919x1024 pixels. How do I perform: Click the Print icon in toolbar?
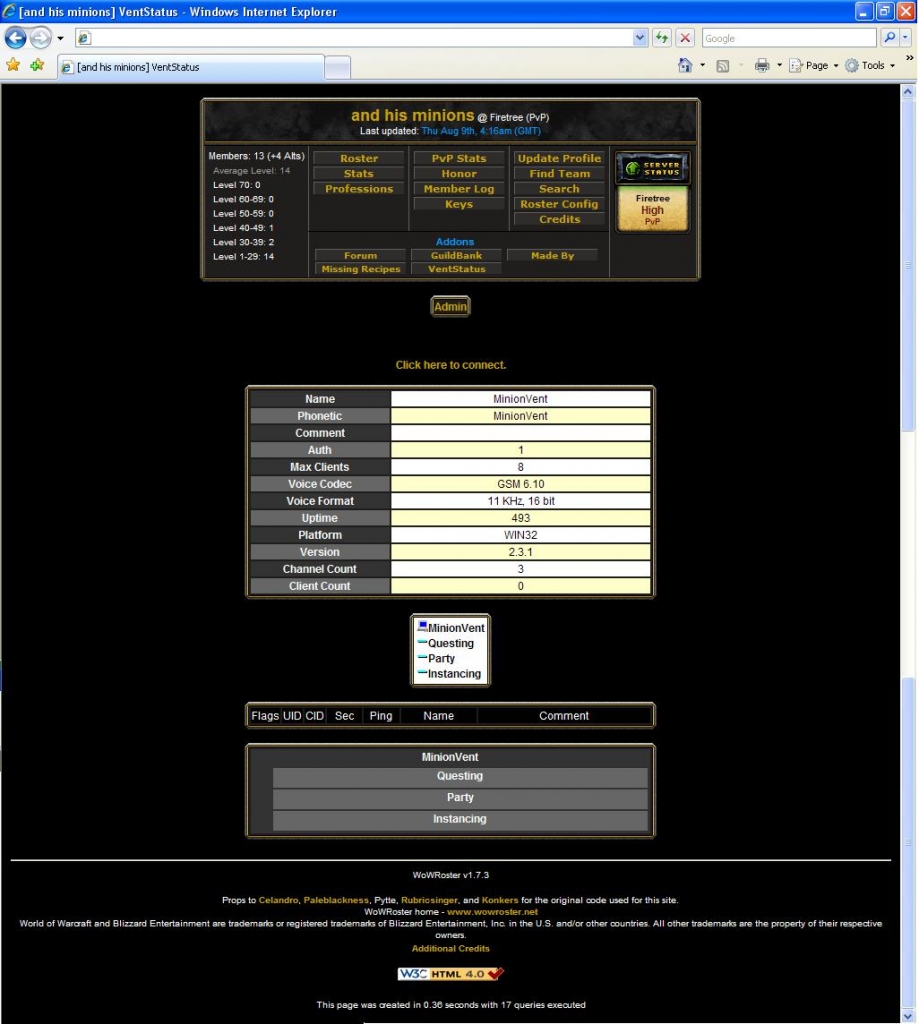point(762,65)
